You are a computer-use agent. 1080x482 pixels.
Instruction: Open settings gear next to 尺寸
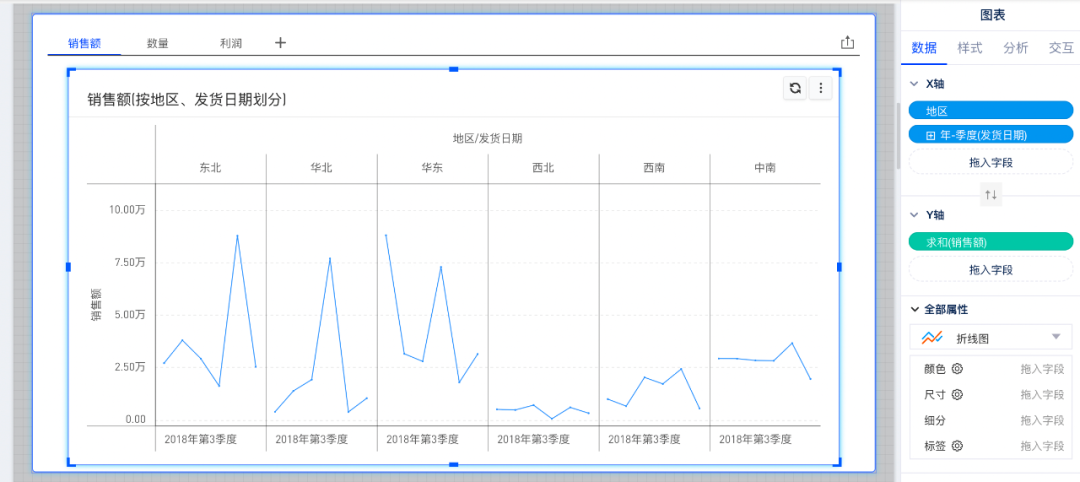(957, 395)
